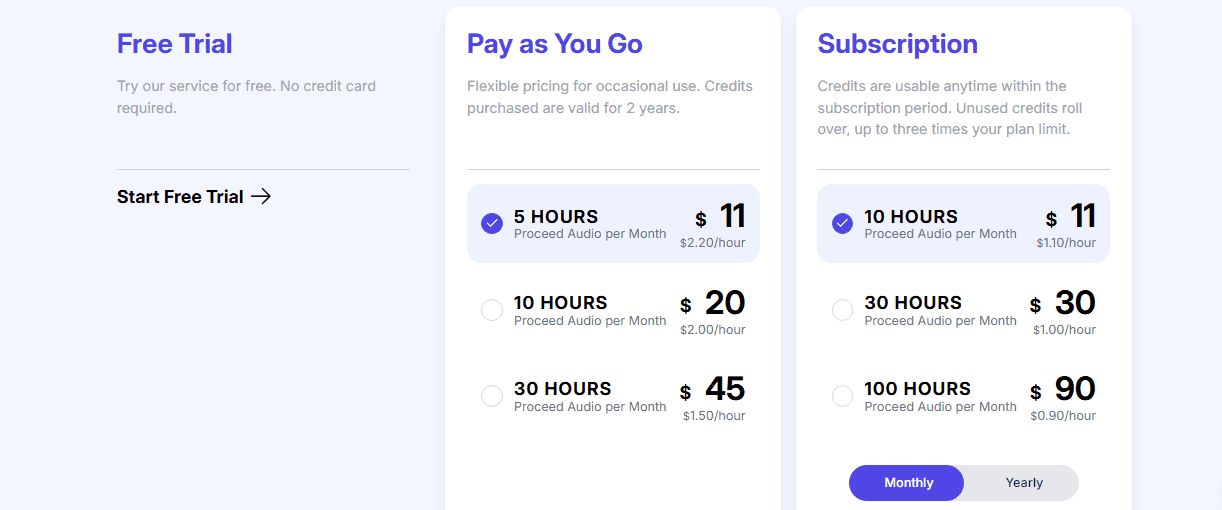Click the $0.90/hour subscription rate label
The image size is (1222, 510).
(1063, 416)
